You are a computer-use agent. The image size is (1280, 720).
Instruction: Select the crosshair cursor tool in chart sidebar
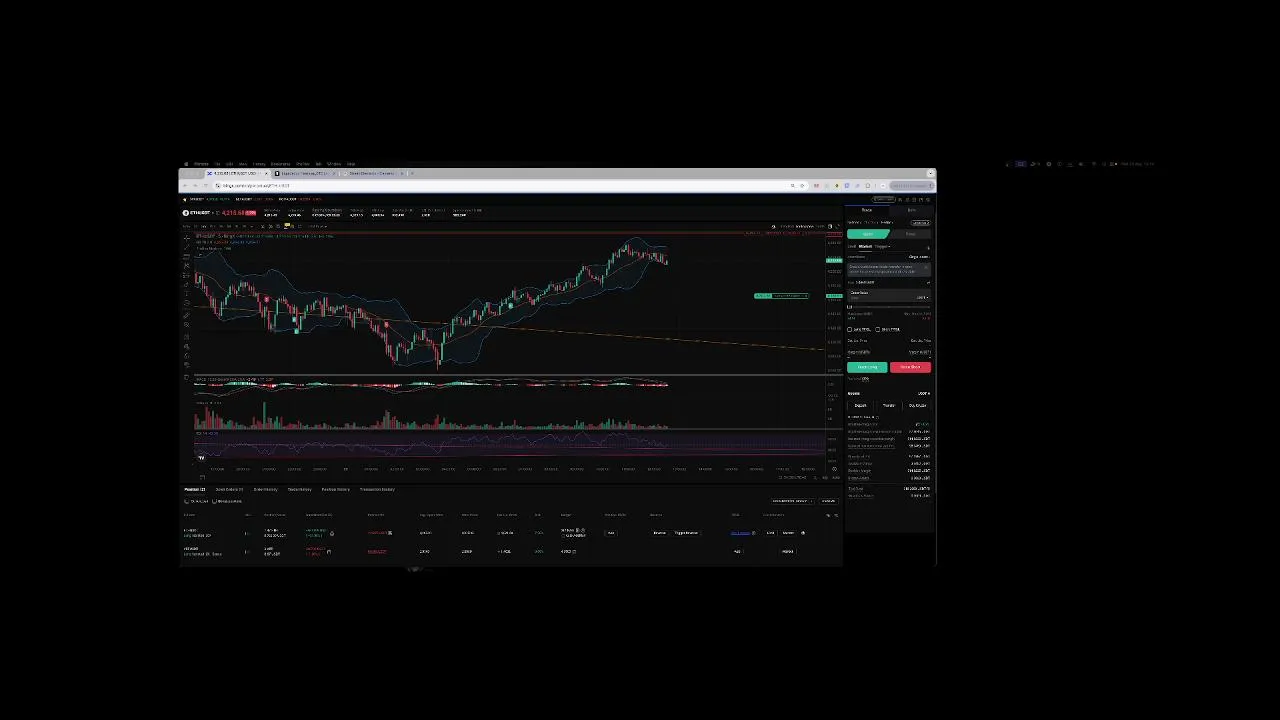click(187, 238)
